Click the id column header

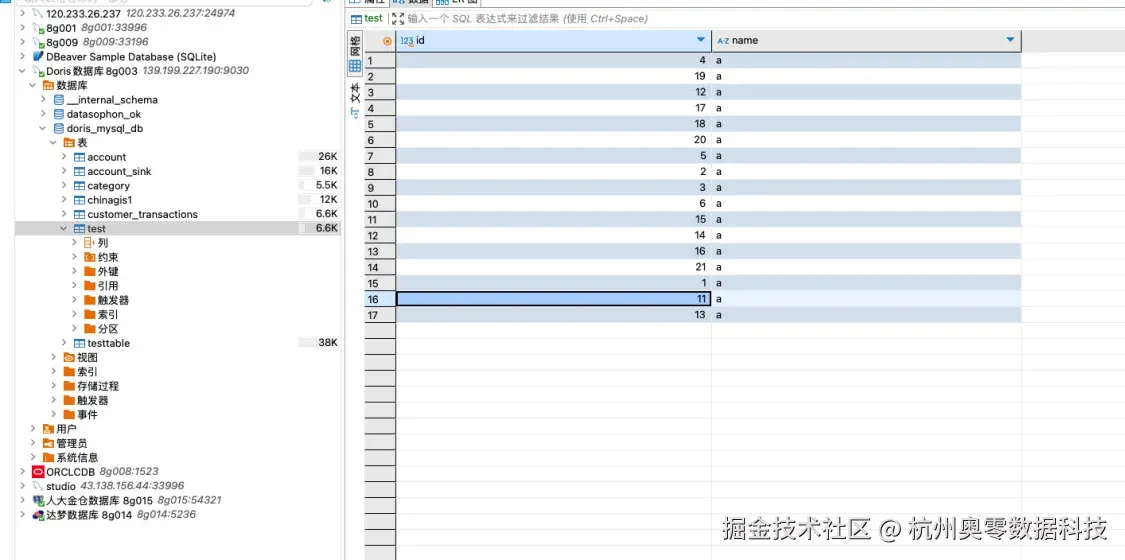tap(553, 41)
